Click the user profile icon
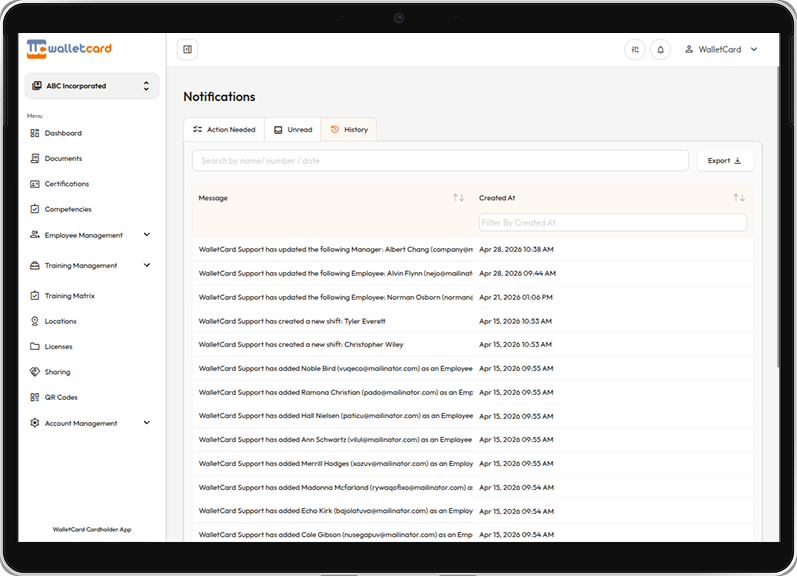The width and height of the screenshot is (797, 576). click(x=689, y=49)
